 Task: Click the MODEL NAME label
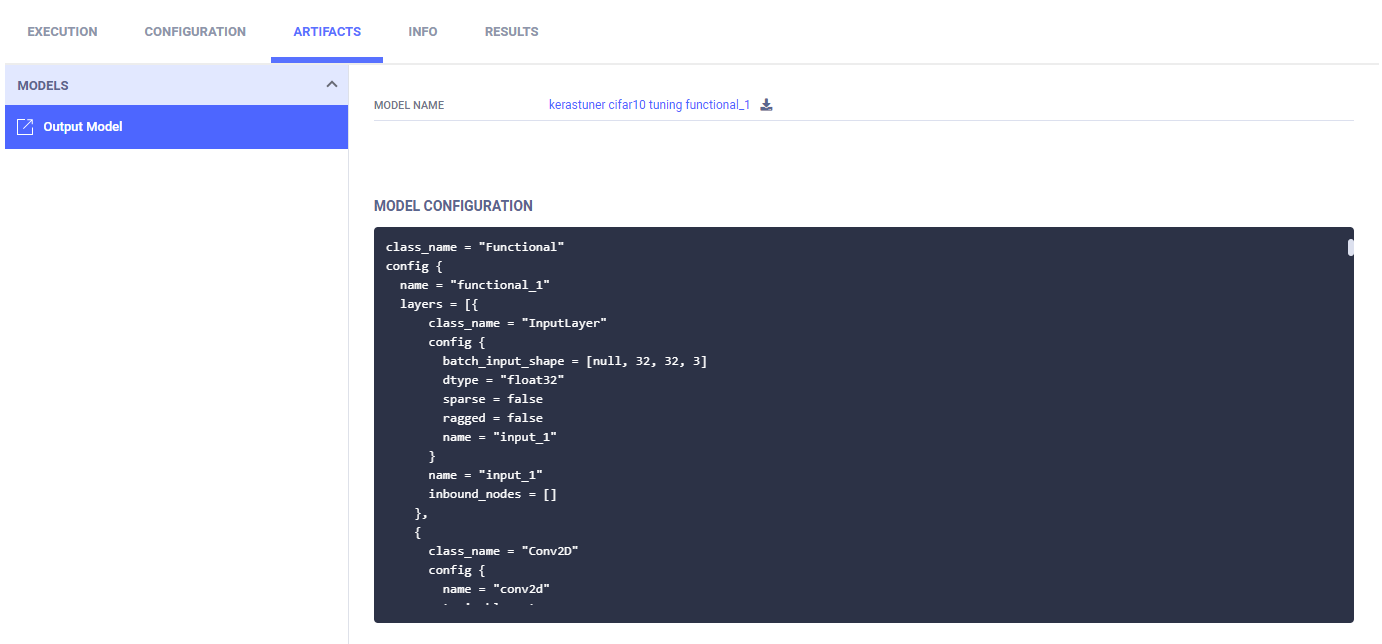click(409, 105)
